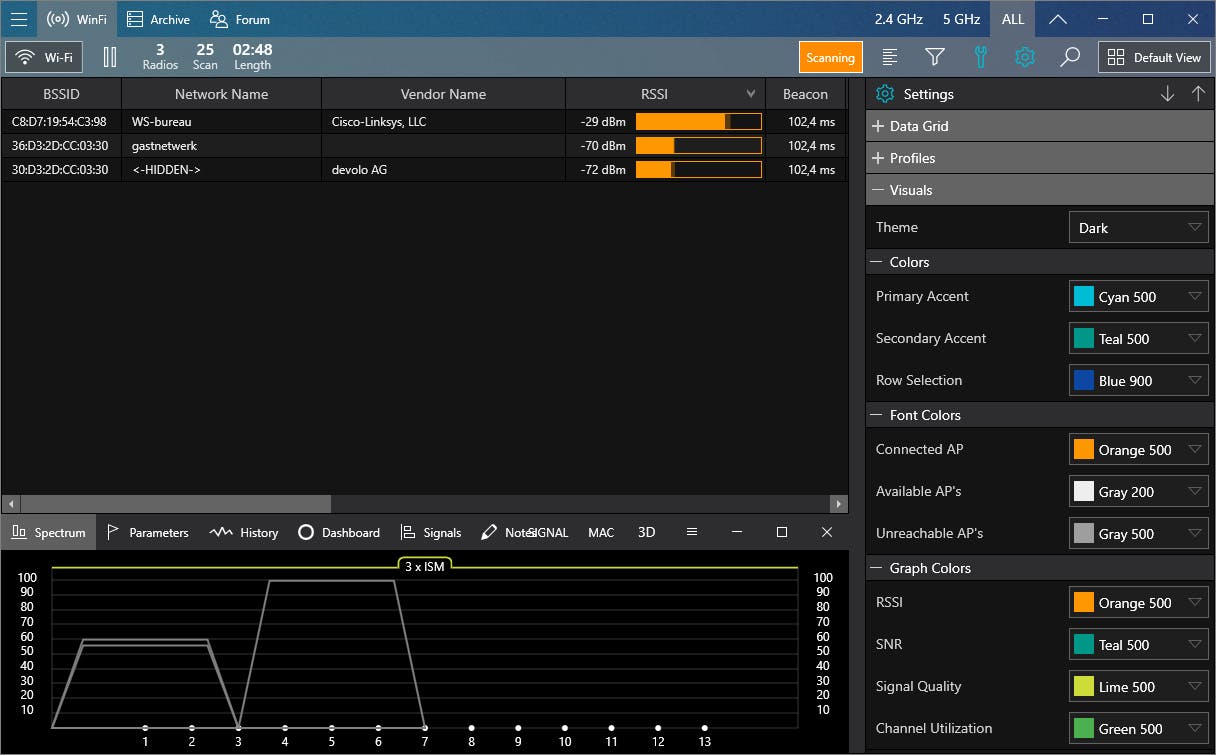
Task: Click the RSSI Orange 500 color swatch
Action: [1083, 603]
